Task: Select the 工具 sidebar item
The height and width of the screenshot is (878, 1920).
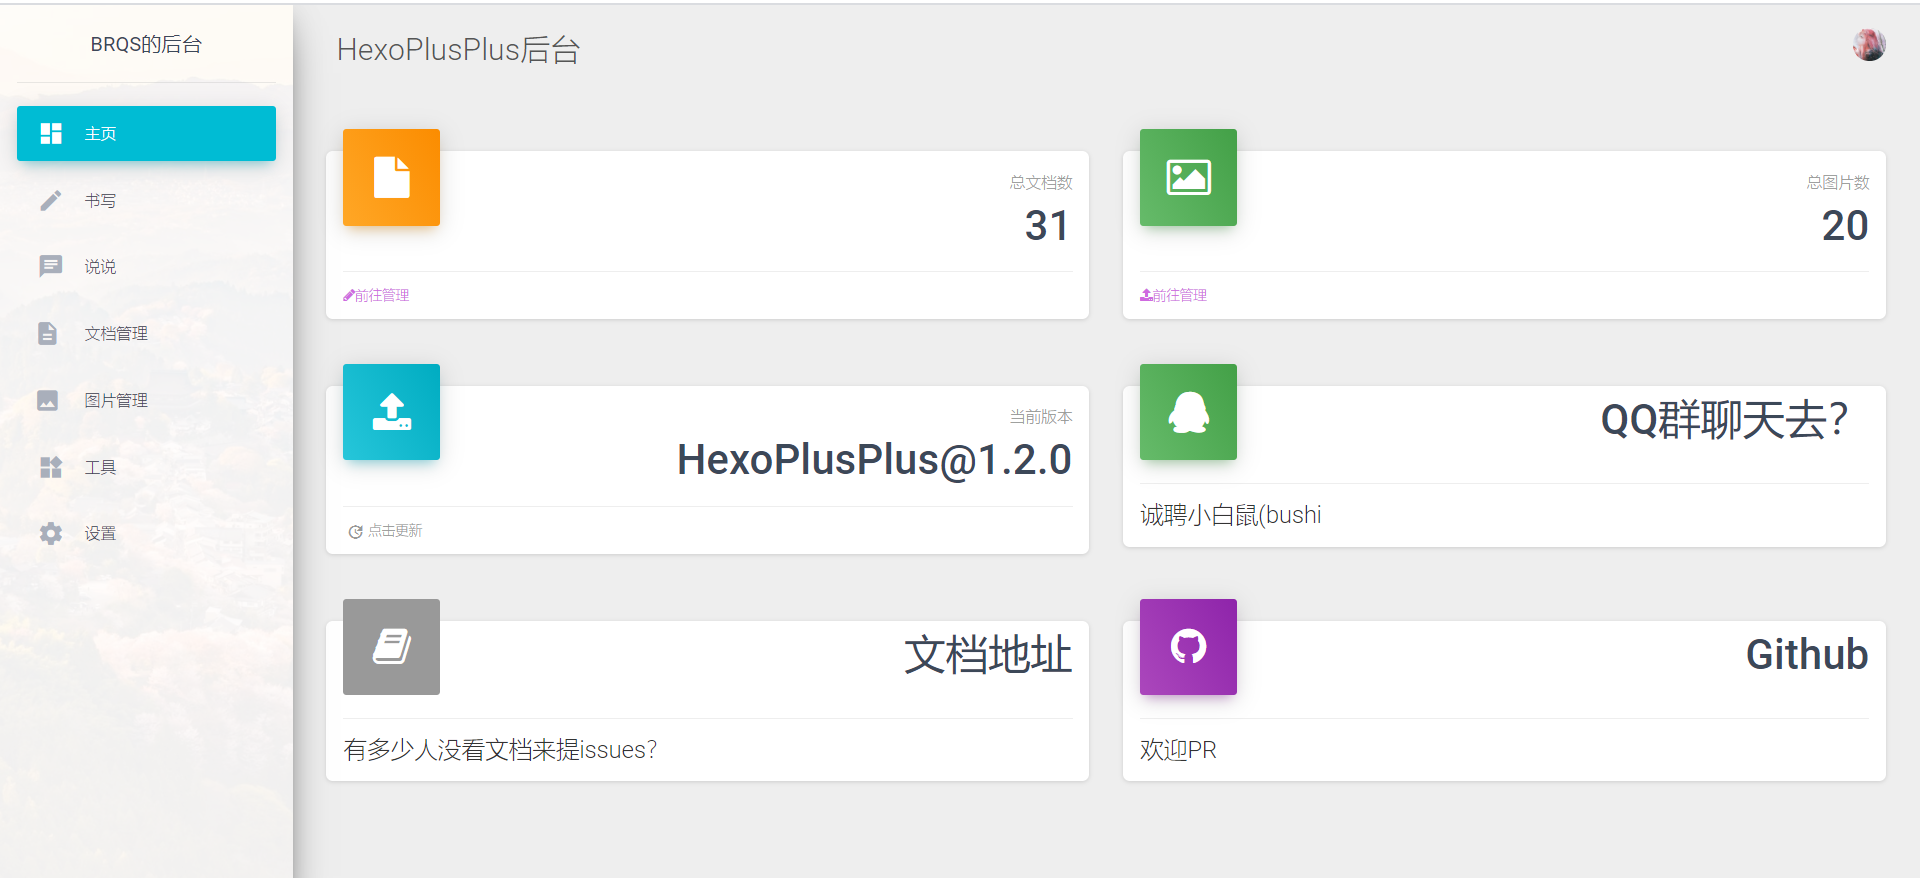Action: click(146, 467)
